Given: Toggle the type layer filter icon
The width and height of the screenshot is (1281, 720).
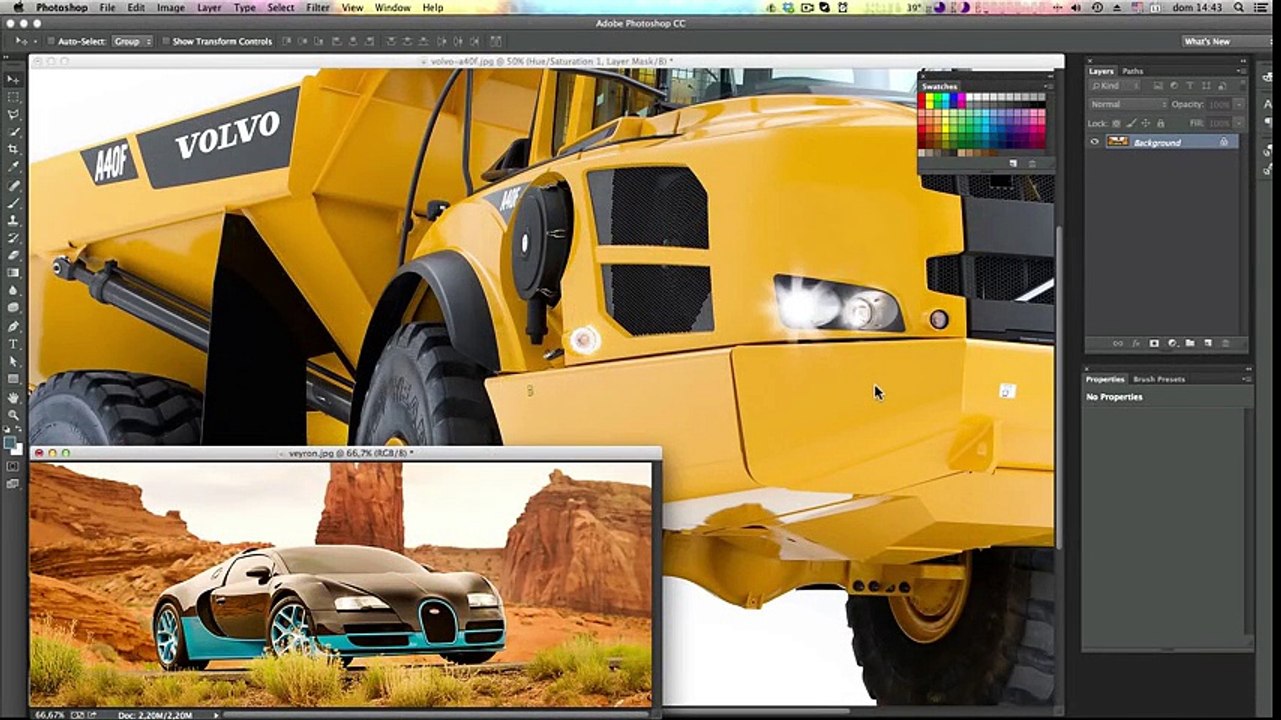Looking at the screenshot, I should tap(1190, 86).
